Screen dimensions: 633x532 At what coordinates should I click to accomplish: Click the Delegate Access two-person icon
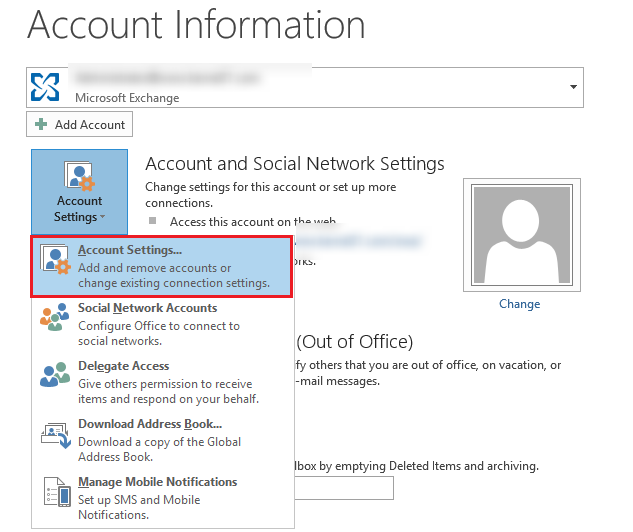tap(54, 375)
